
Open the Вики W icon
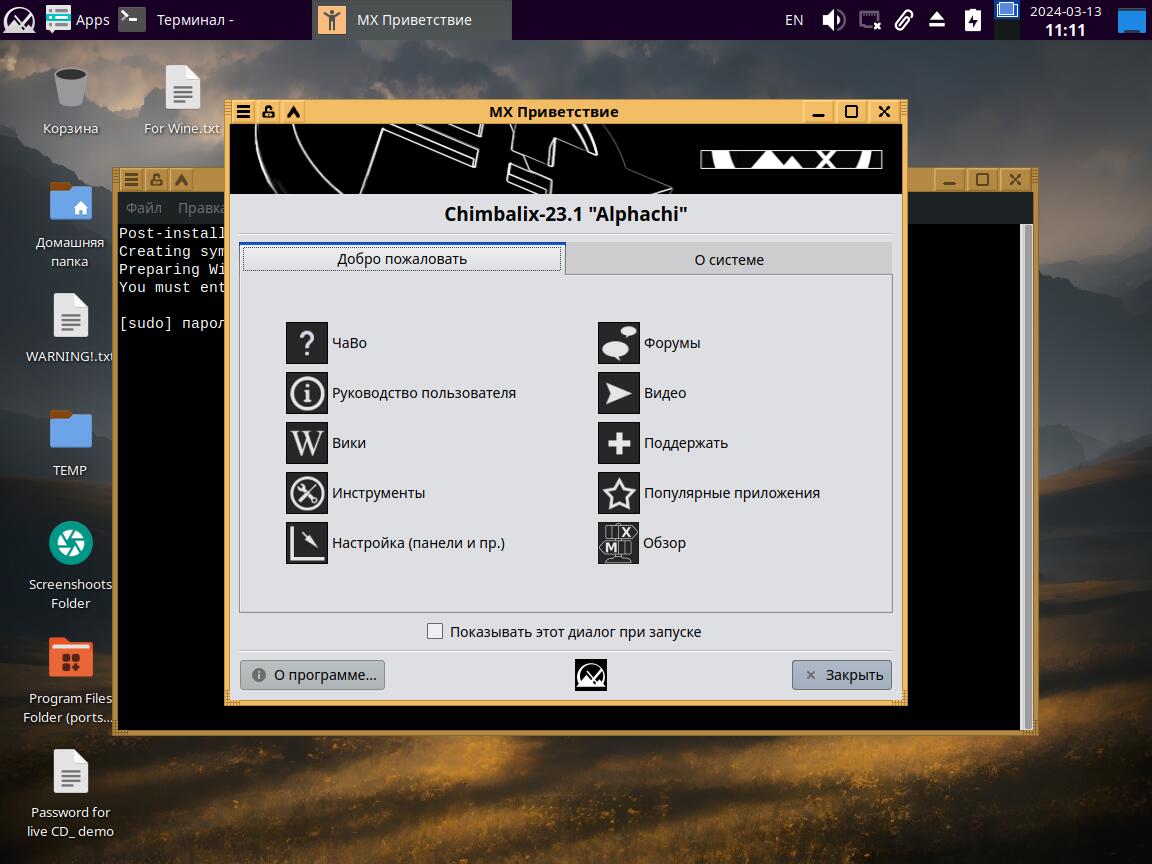click(x=306, y=443)
